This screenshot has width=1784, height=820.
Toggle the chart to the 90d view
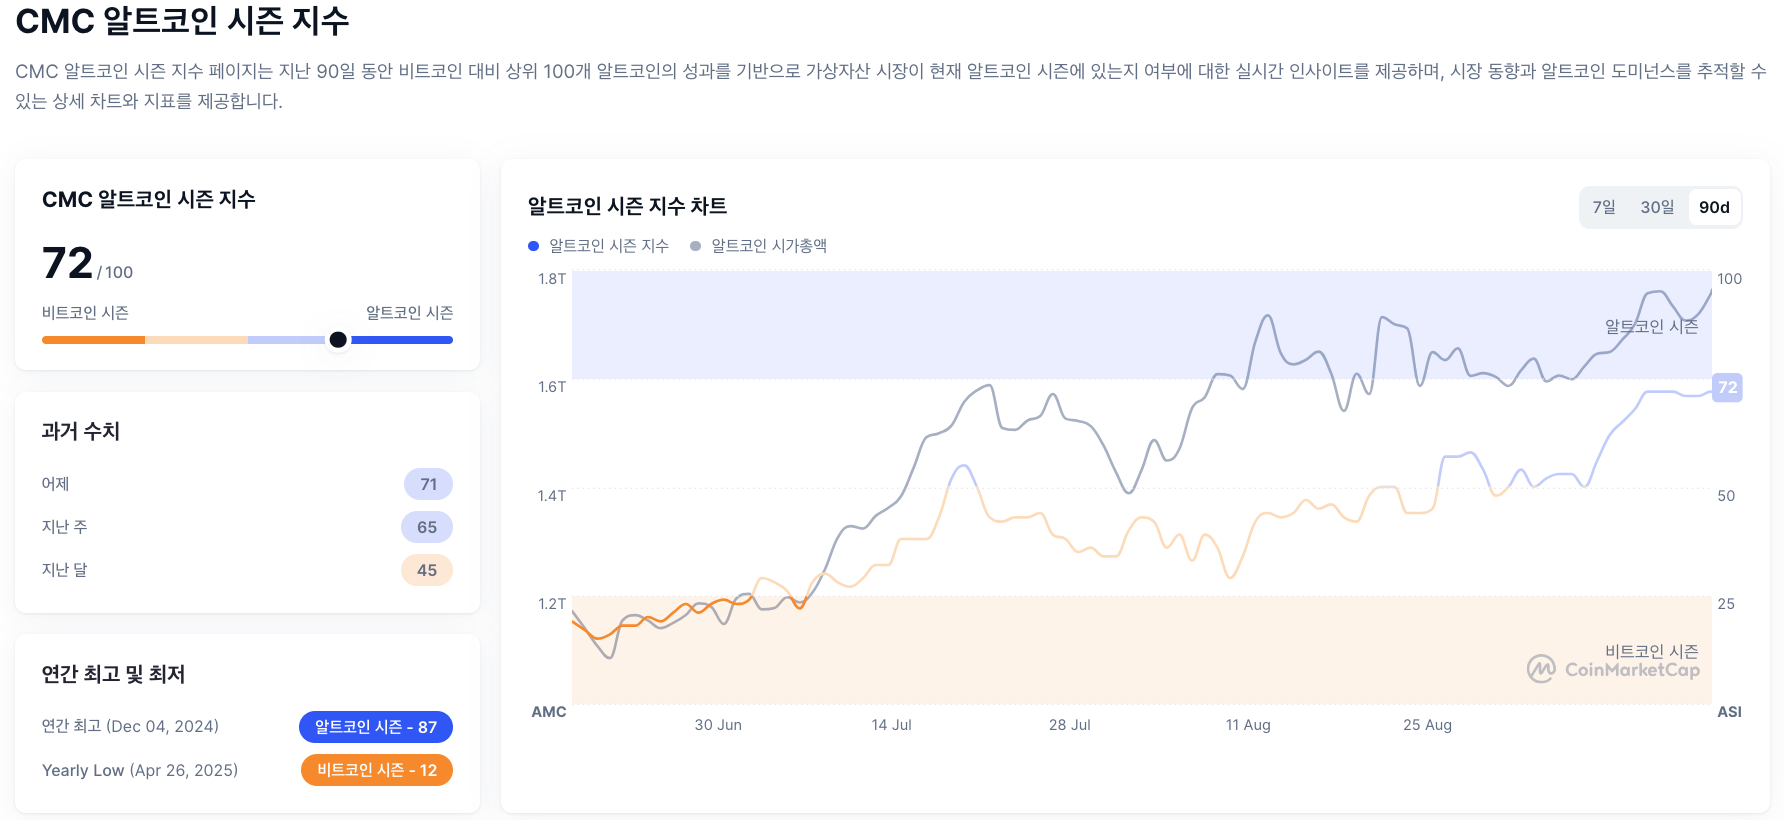tap(1716, 207)
